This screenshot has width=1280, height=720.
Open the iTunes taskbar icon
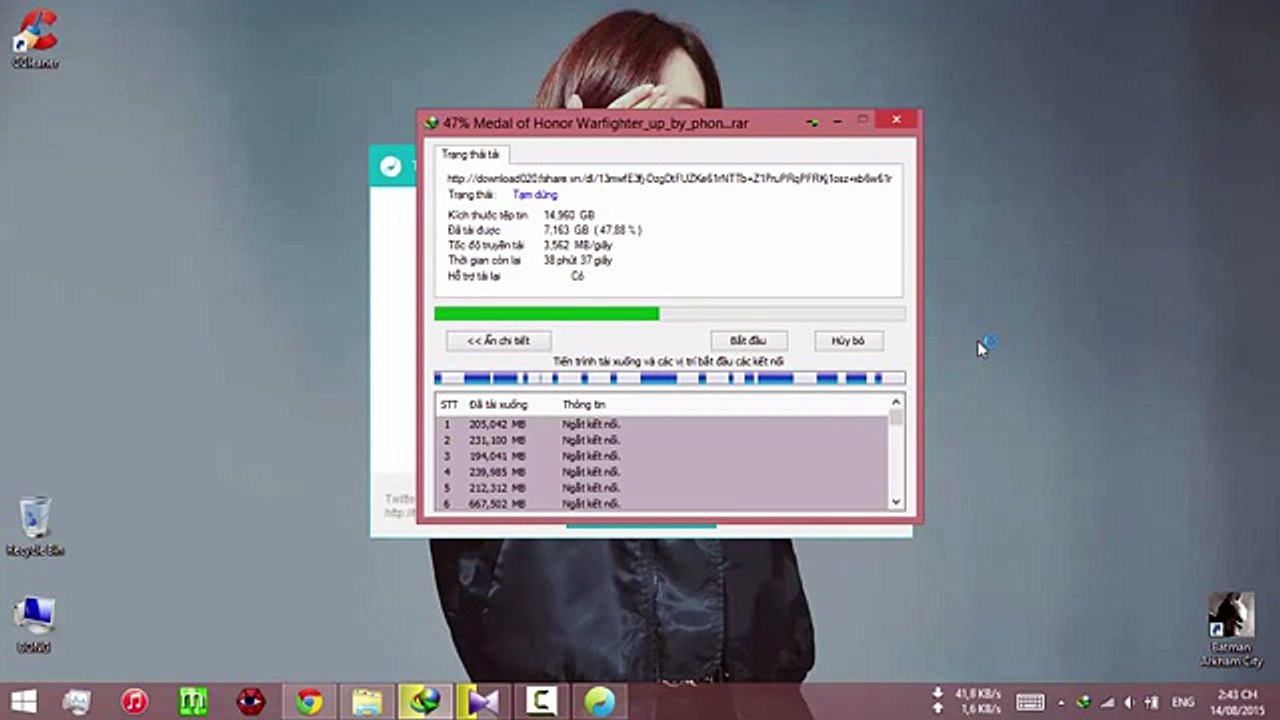pyautogui.click(x=135, y=701)
